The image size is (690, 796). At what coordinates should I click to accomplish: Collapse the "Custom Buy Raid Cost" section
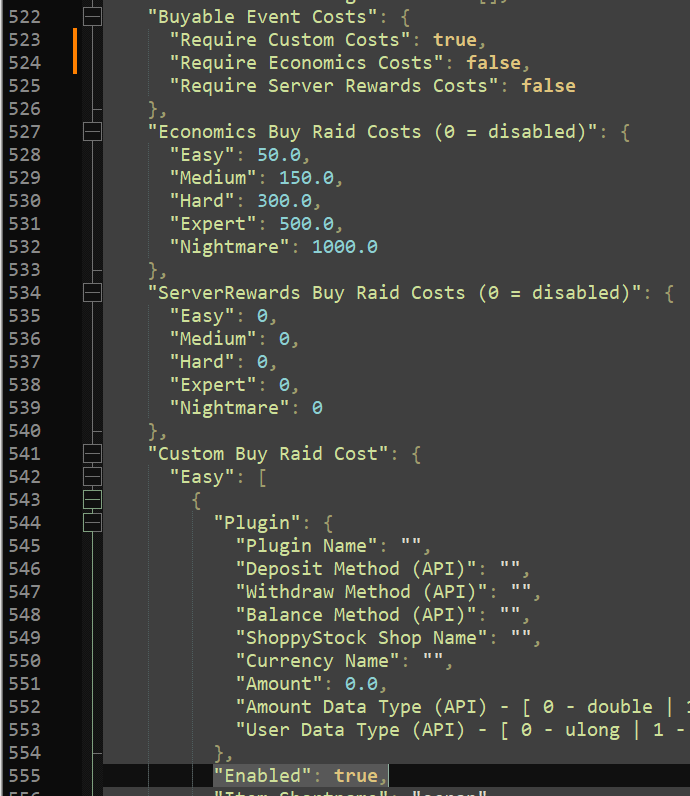tap(92, 454)
